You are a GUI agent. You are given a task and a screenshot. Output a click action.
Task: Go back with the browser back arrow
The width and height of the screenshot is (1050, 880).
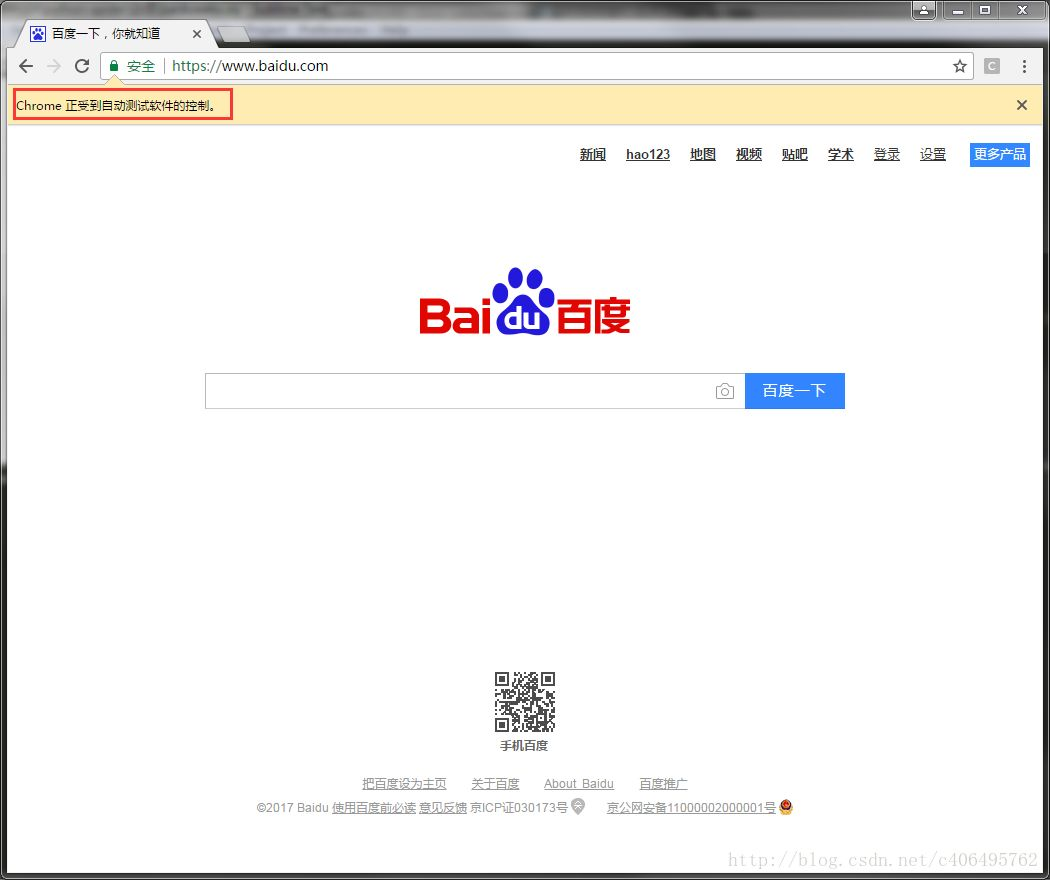pos(26,66)
